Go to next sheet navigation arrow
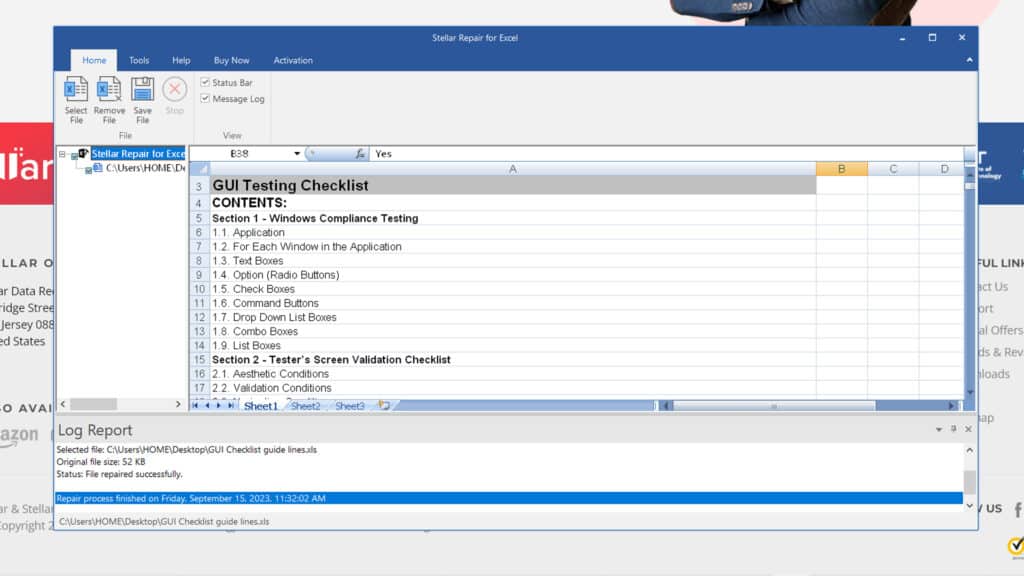 click(219, 406)
